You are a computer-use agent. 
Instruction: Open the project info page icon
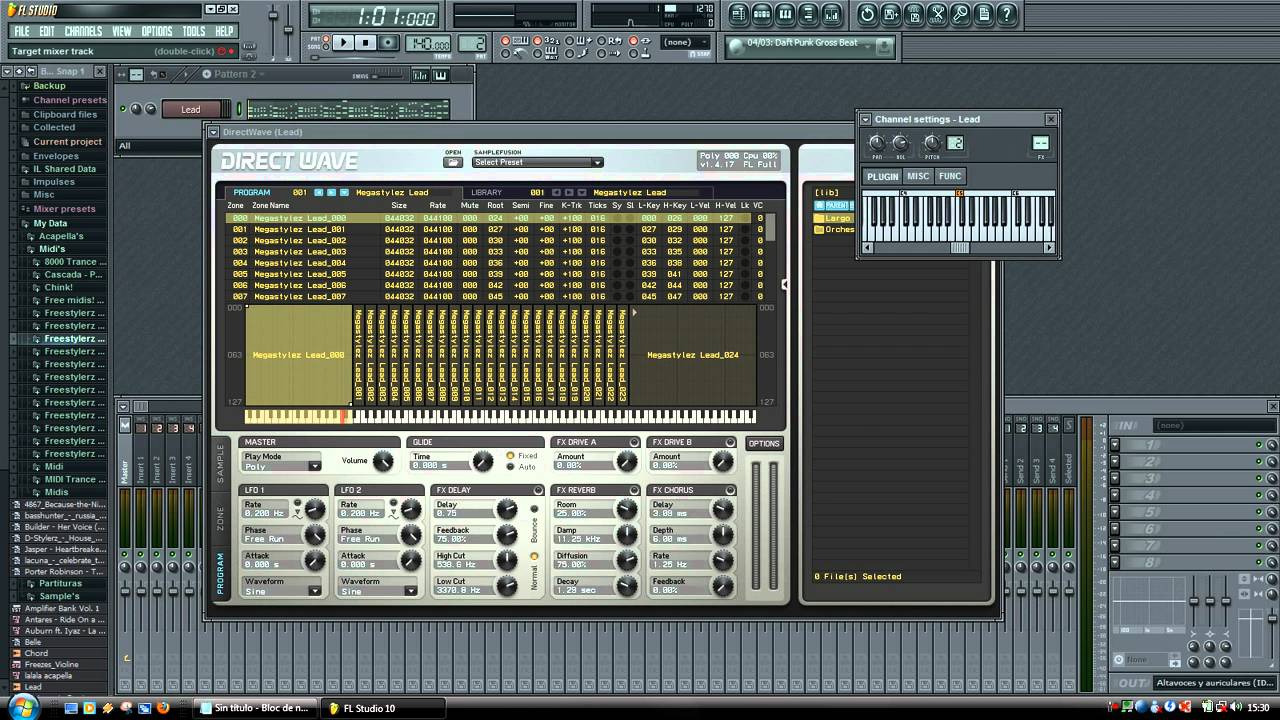point(984,14)
